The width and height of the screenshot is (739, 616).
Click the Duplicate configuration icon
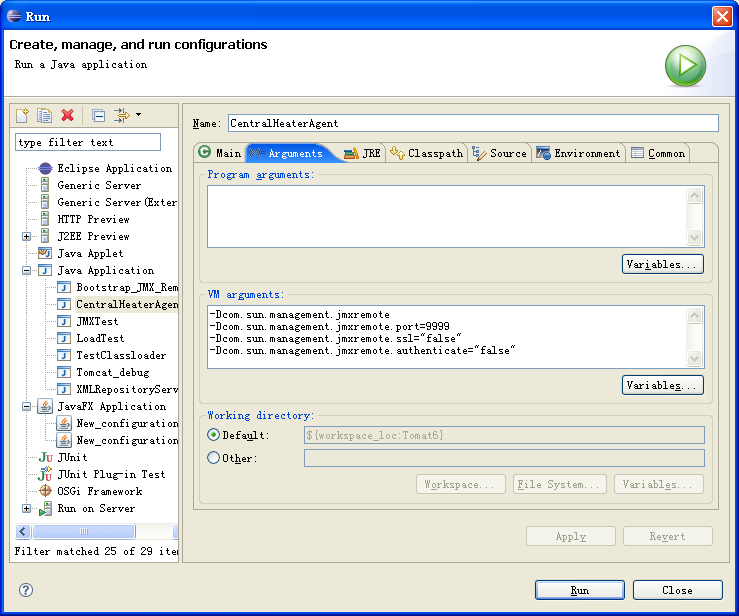(45, 116)
